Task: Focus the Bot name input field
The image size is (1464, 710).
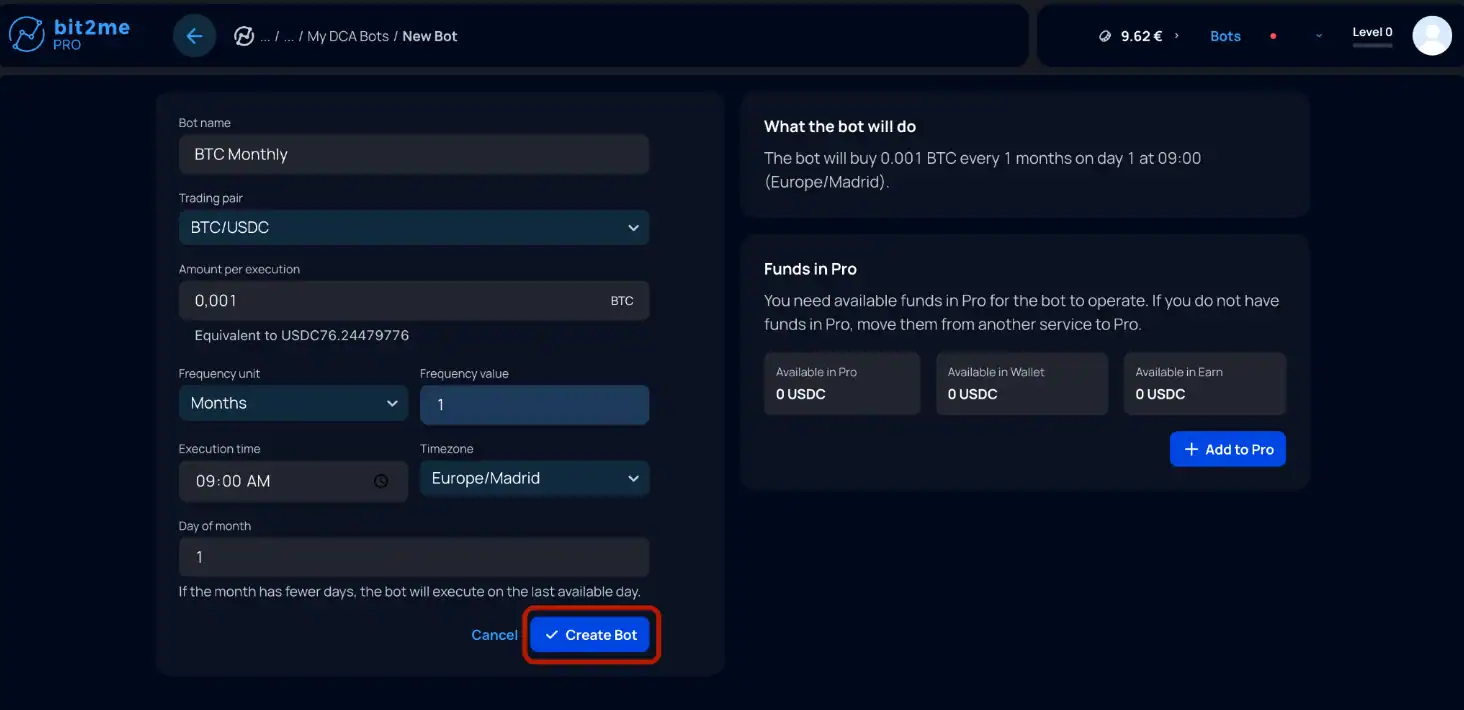Action: (x=414, y=154)
